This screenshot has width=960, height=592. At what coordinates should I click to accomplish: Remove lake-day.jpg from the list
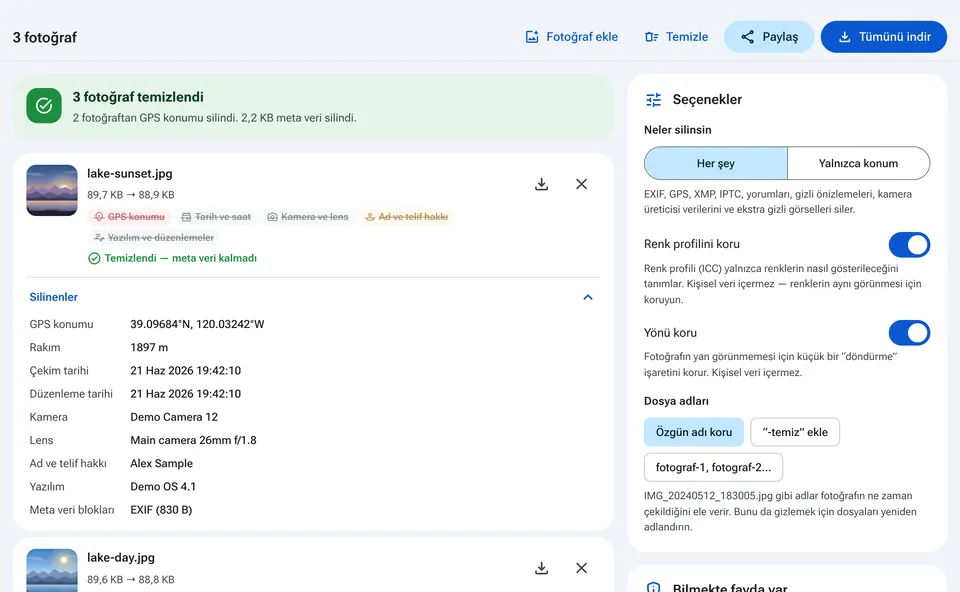pos(582,568)
